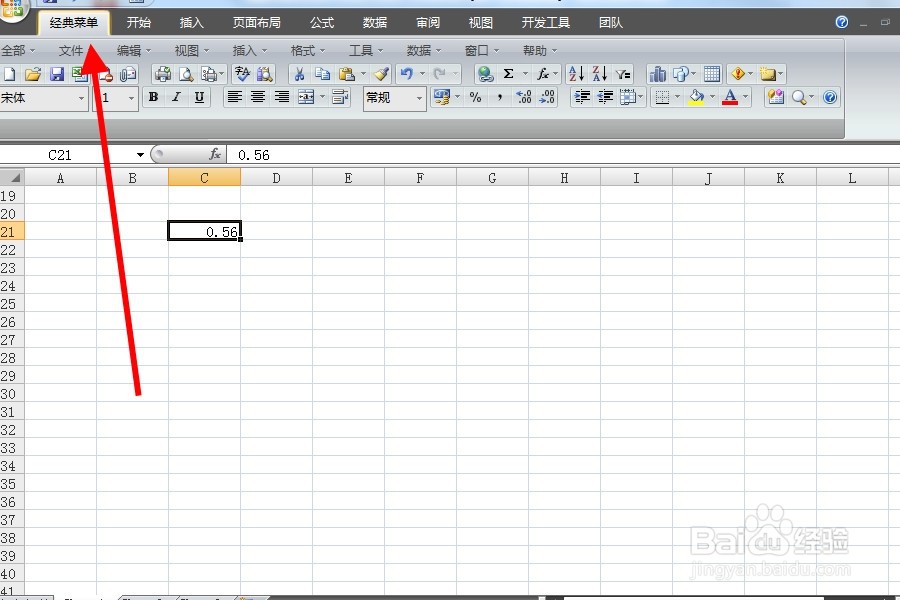Cut selection with the scissors icon
900x600 pixels.
pos(299,74)
